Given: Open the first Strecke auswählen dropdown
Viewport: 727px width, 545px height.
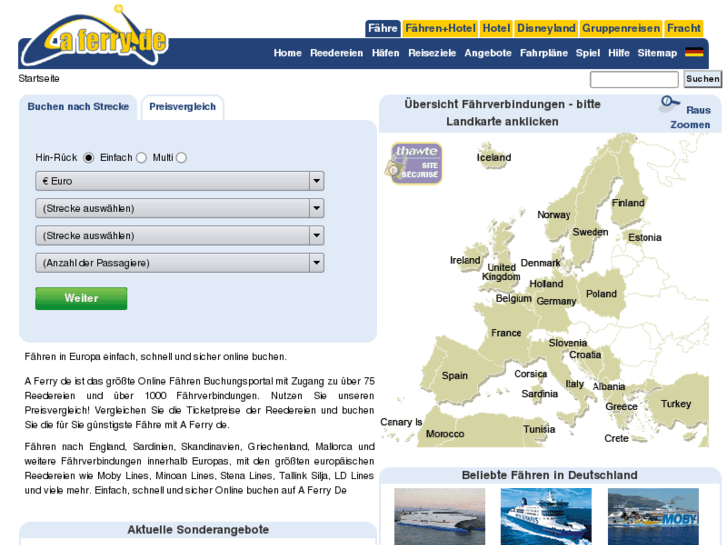Looking at the screenshot, I should coord(179,208).
